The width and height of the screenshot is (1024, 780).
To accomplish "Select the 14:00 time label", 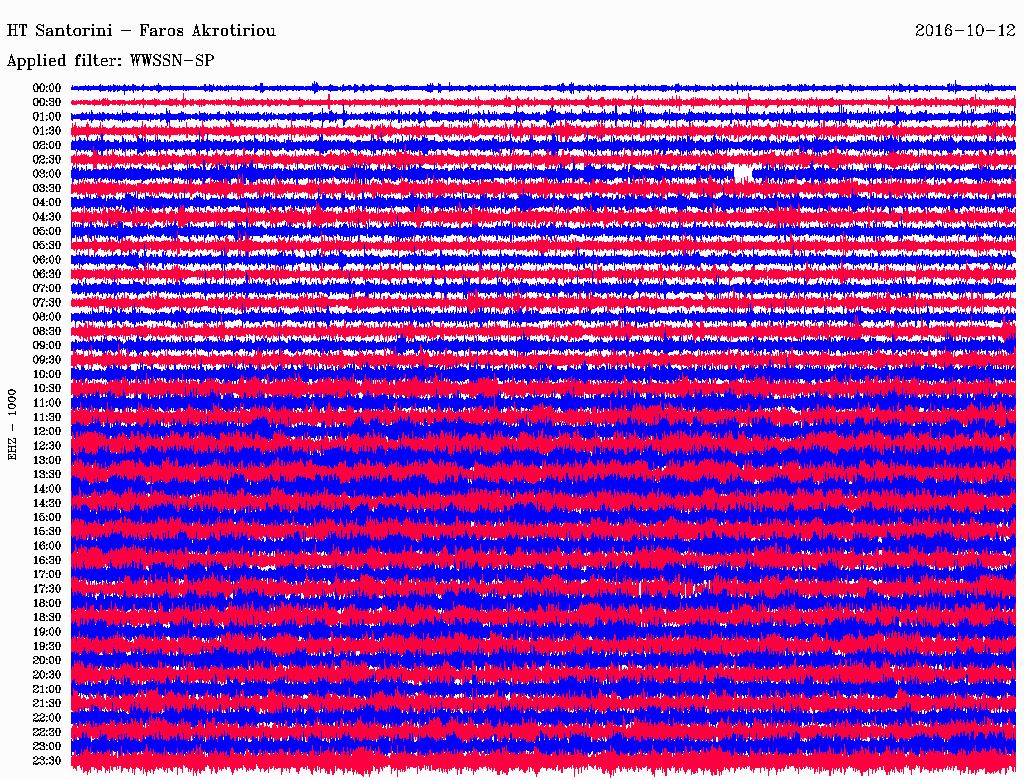I will 47,489.
